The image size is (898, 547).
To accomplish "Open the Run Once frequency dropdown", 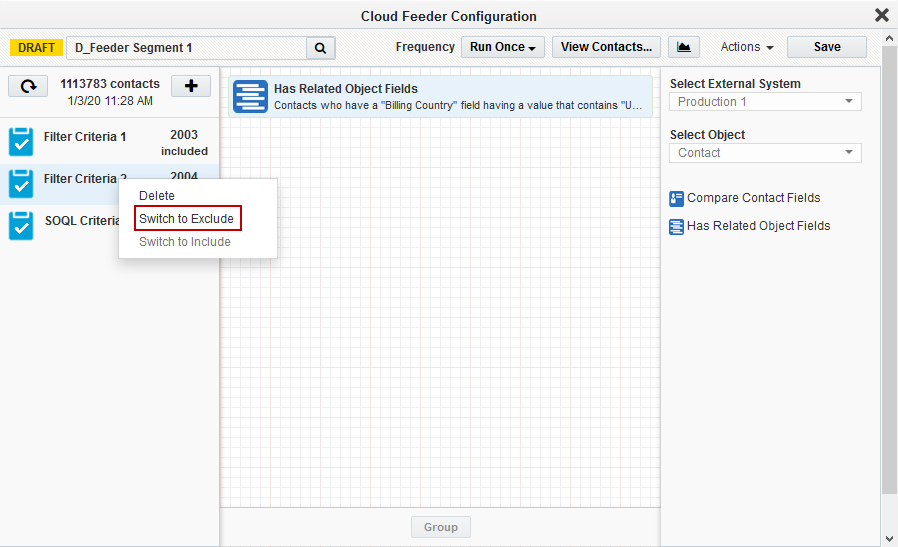I will [x=503, y=47].
